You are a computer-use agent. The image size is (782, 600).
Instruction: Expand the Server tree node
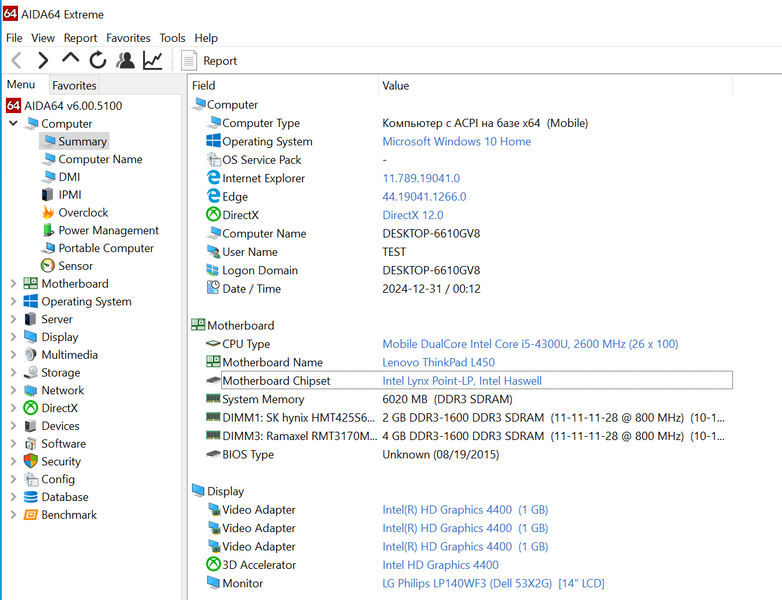(x=13, y=319)
